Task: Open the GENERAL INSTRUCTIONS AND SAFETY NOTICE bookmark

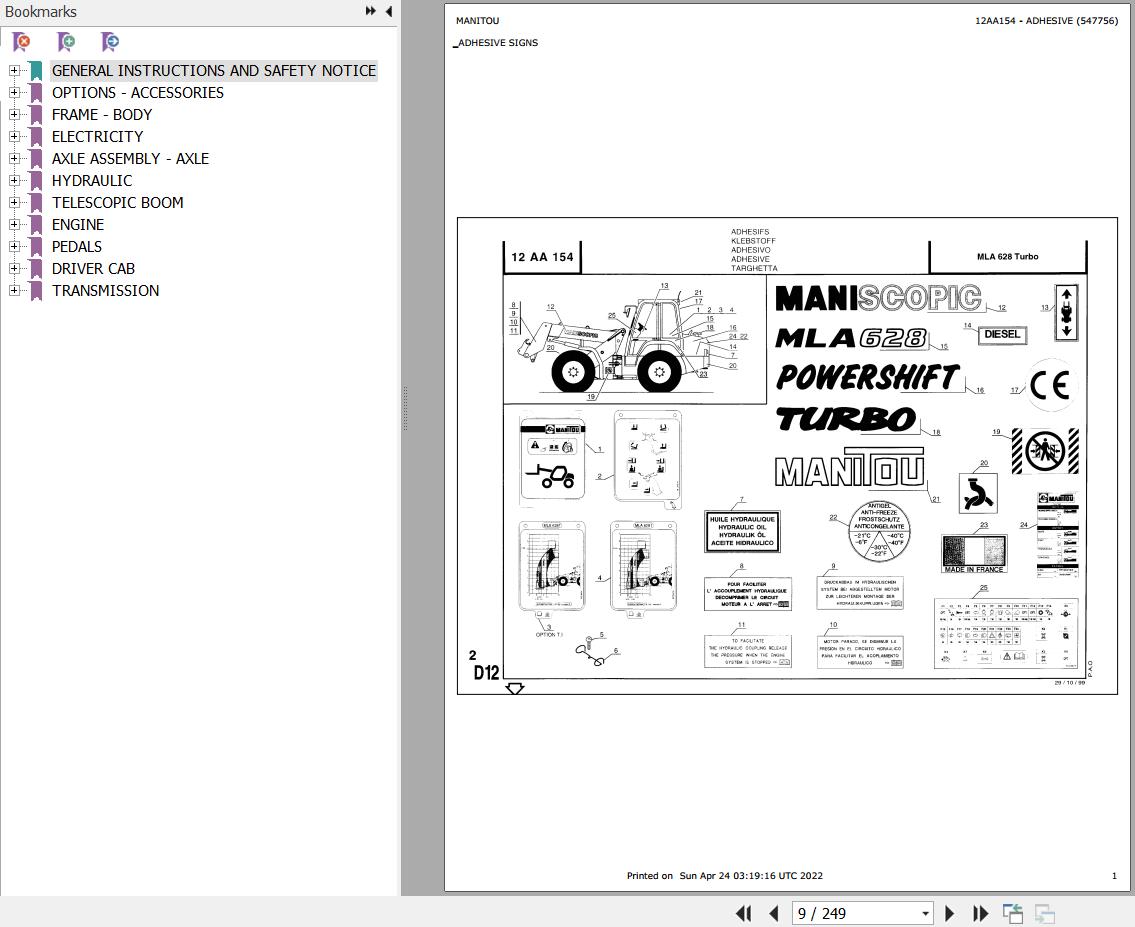Action: click(x=214, y=70)
